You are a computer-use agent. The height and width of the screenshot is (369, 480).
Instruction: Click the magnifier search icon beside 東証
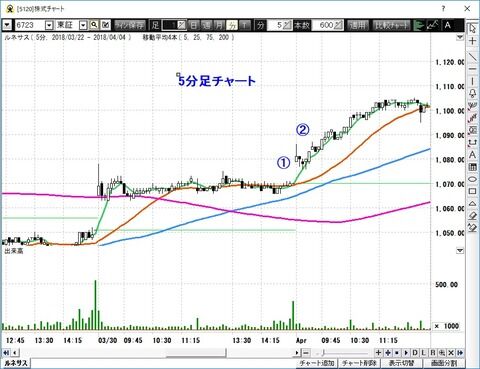94,25
